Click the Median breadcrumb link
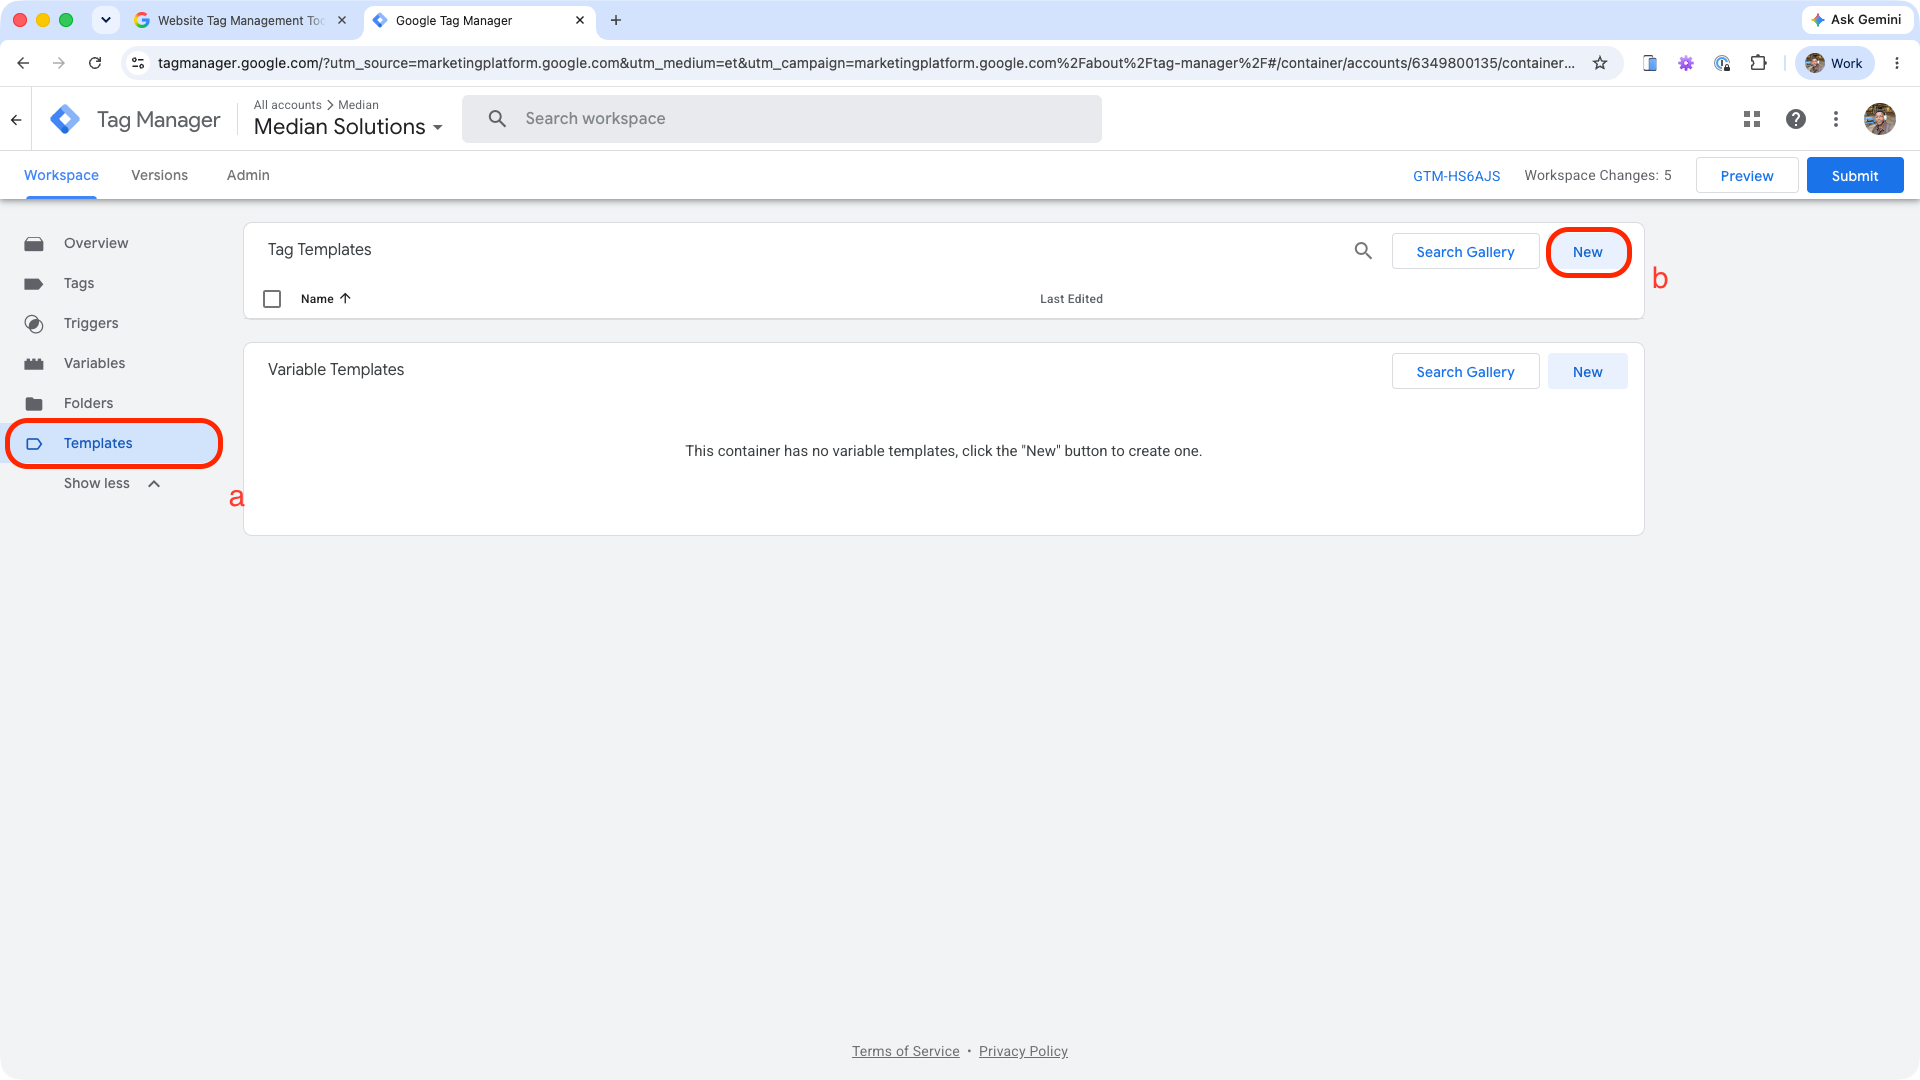1920x1080 pixels. coord(358,105)
